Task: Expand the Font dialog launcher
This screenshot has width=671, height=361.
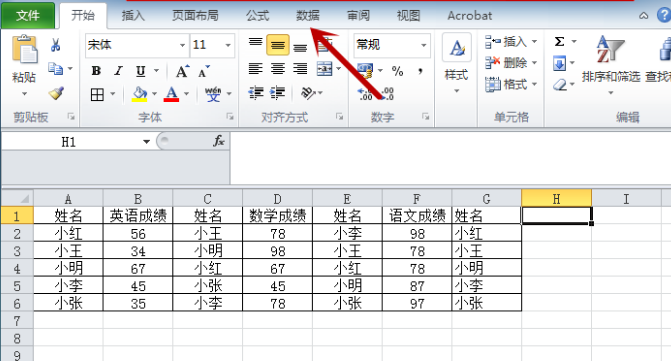Action: 230,116
